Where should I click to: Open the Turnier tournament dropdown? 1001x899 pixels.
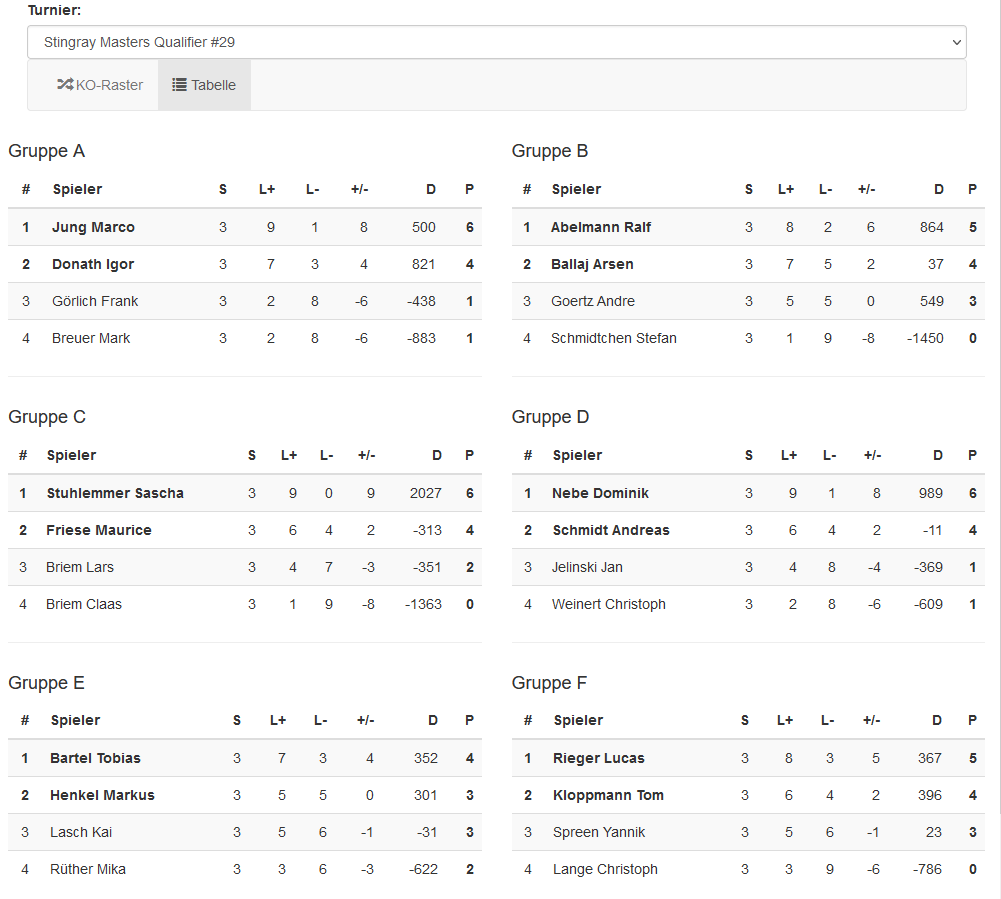click(496, 42)
